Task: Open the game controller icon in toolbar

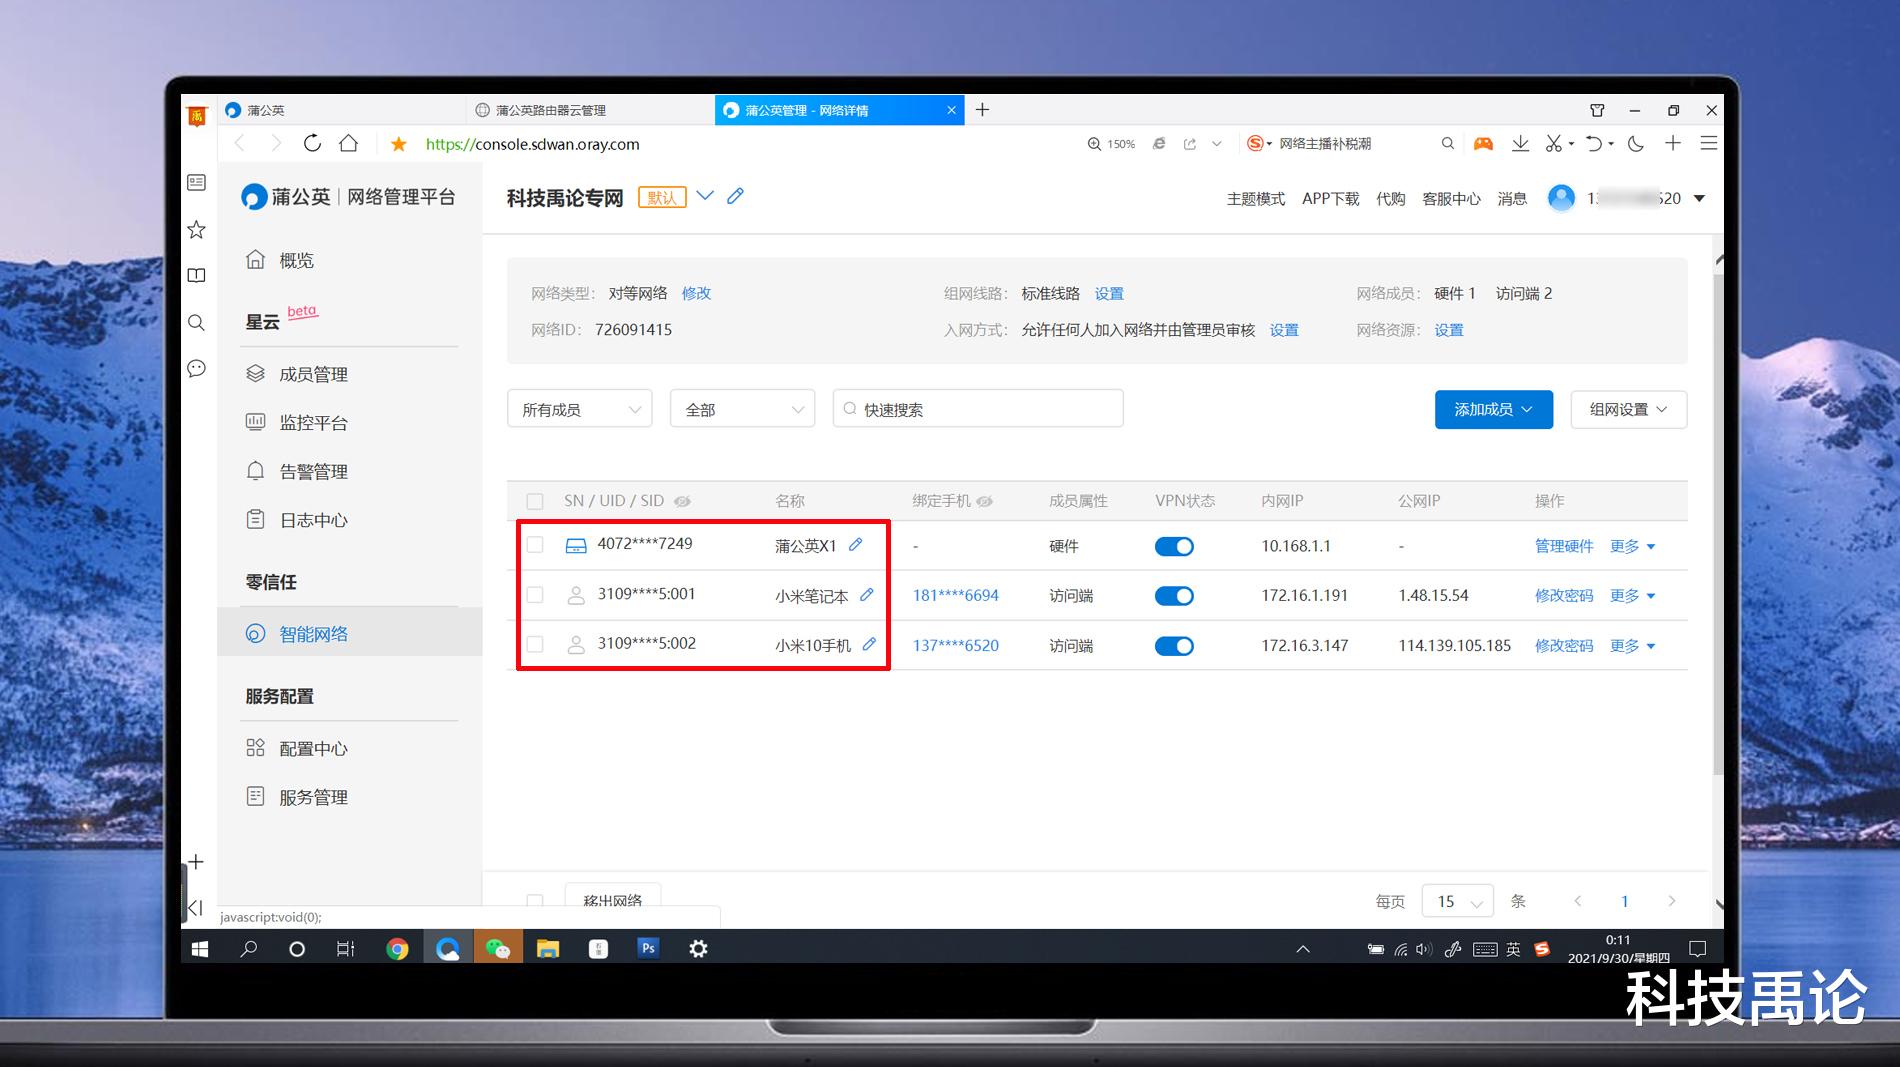Action: [1483, 143]
